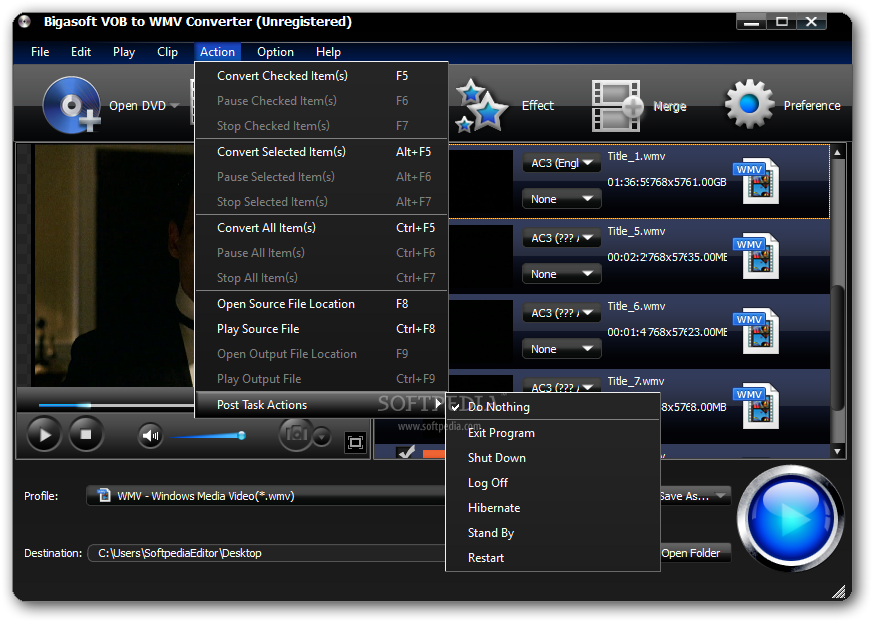Expand the Save As dropdown button
The image size is (873, 622).
coord(694,496)
